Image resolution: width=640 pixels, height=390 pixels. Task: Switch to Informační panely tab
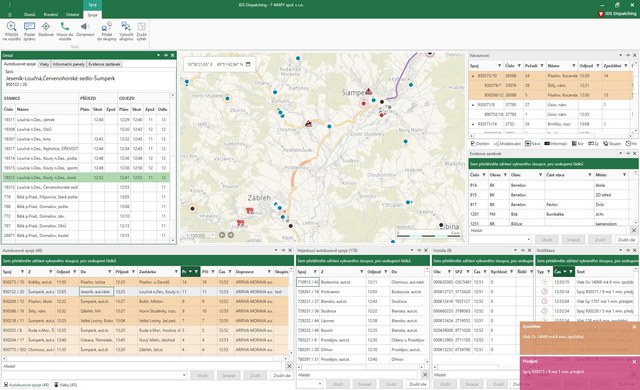[69, 64]
